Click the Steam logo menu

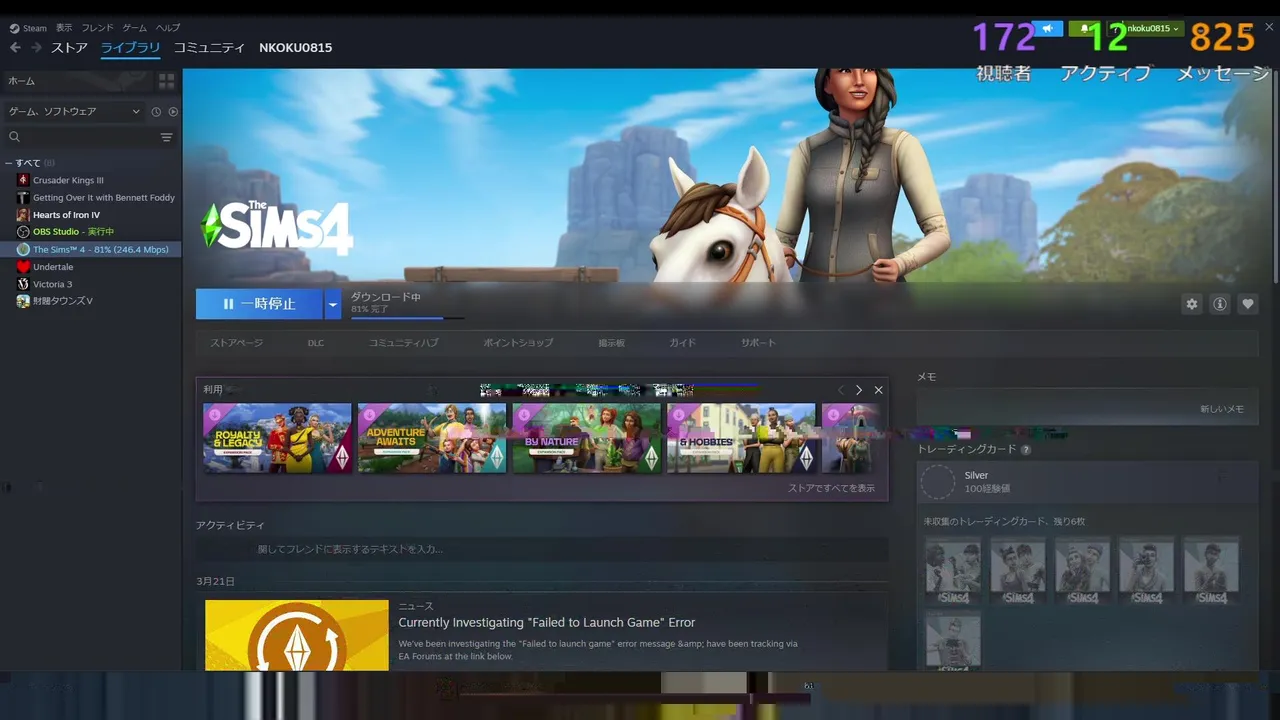pyautogui.click(x=14, y=28)
